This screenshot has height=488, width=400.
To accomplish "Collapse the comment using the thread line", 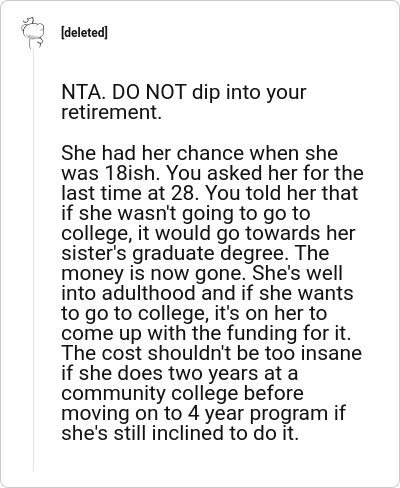I will tap(33, 260).
